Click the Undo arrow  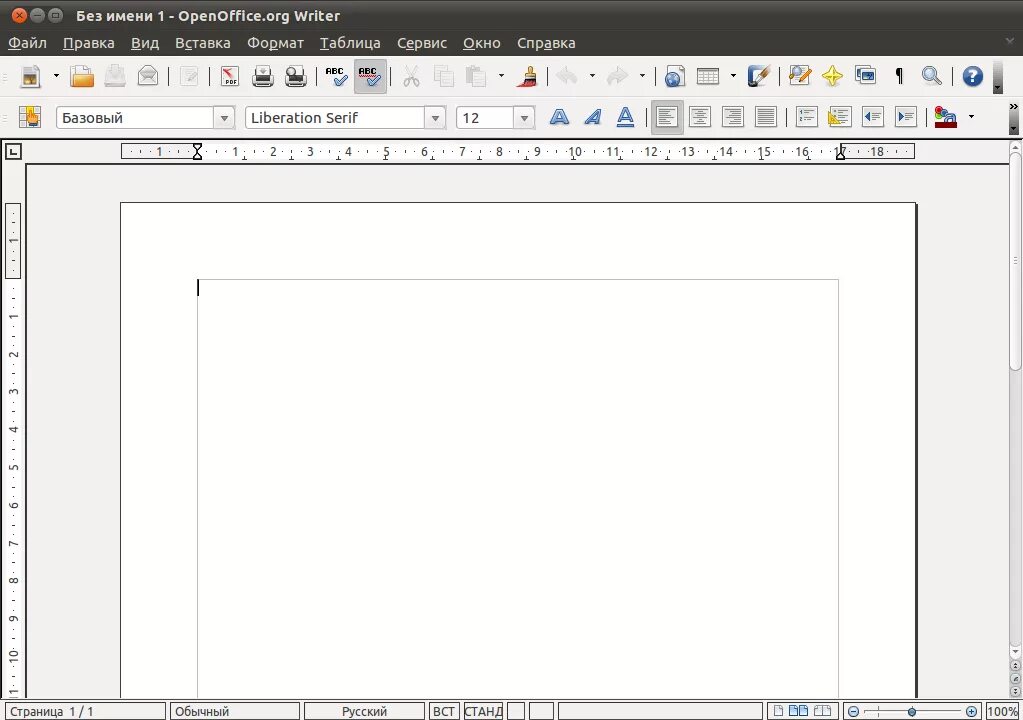point(567,76)
